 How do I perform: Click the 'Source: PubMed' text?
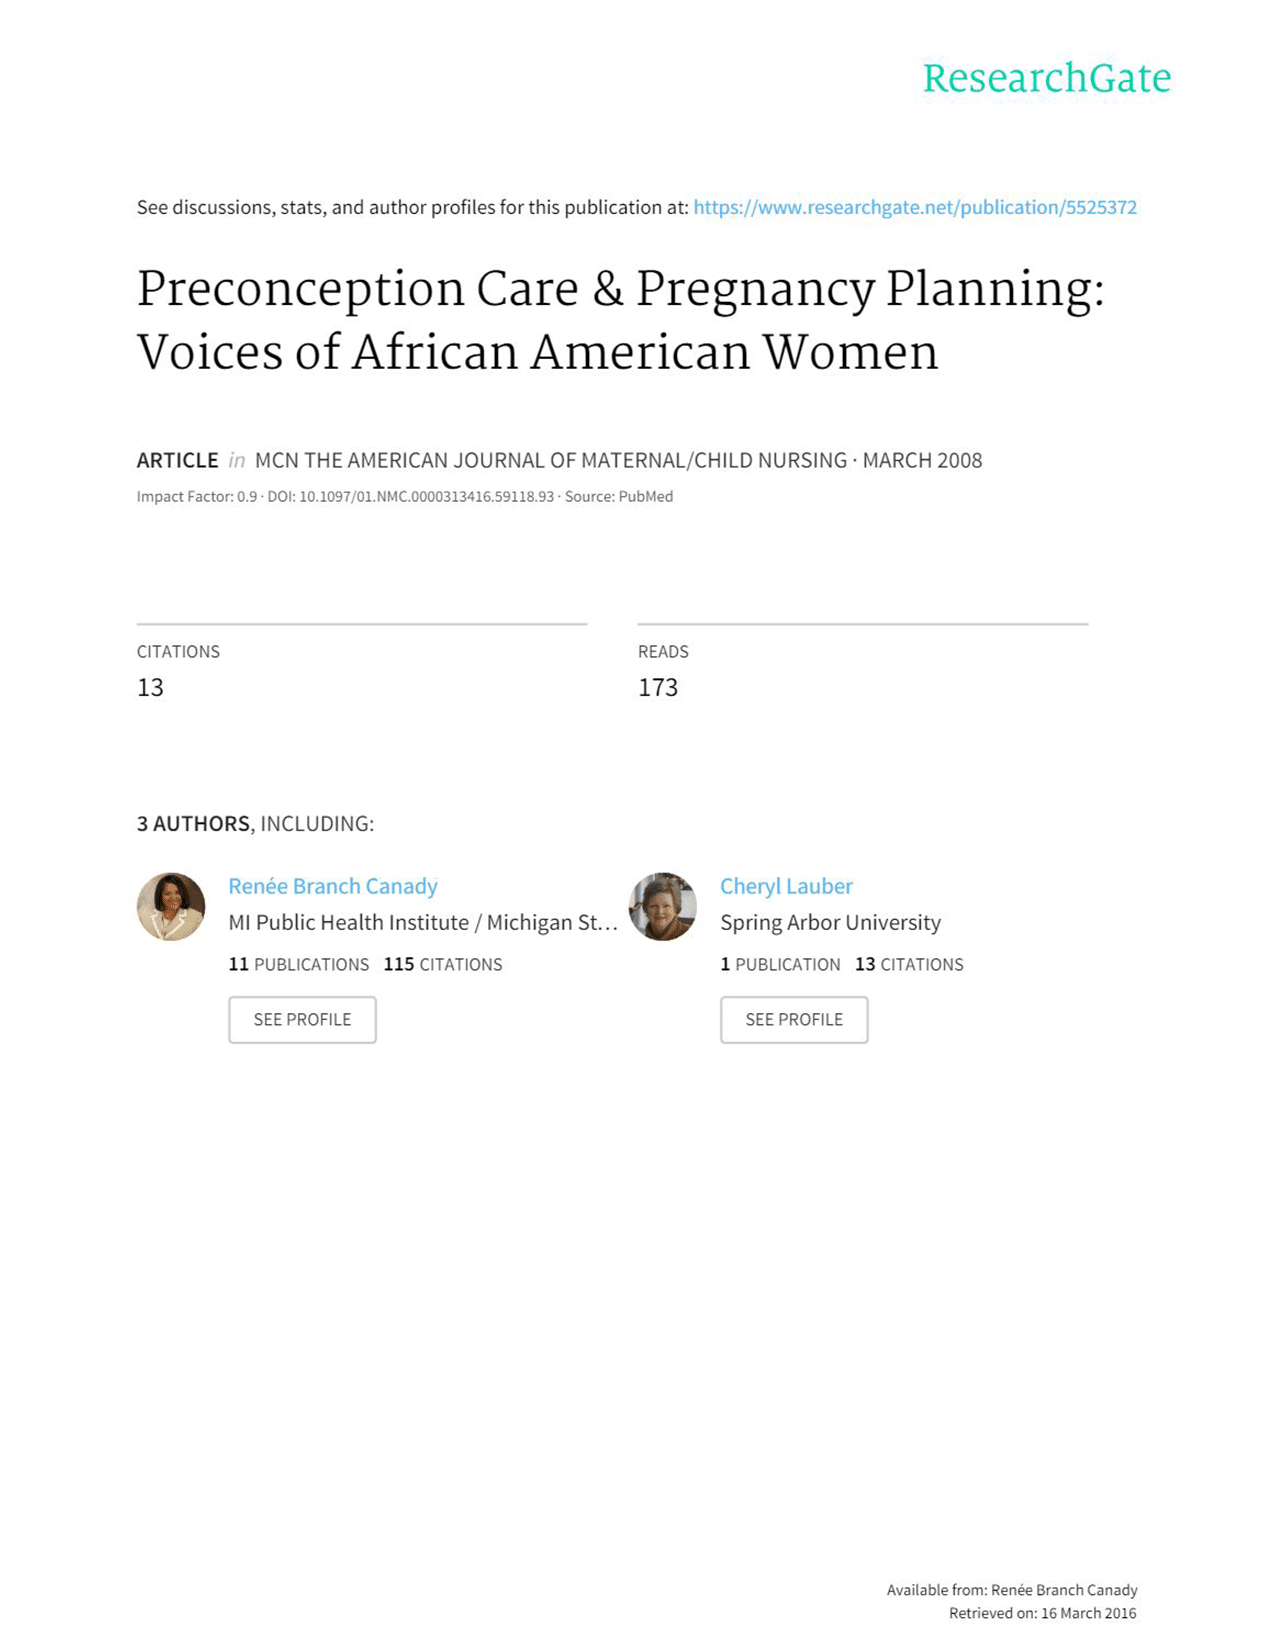coord(618,497)
